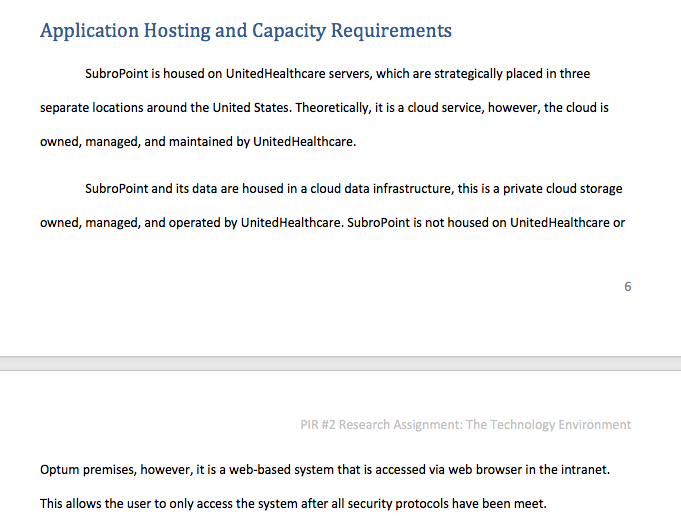Click the line starting "SubroPoint is housed on UnitedHealthcare servers"
This screenshot has width=681, height=532.
[x=337, y=74]
